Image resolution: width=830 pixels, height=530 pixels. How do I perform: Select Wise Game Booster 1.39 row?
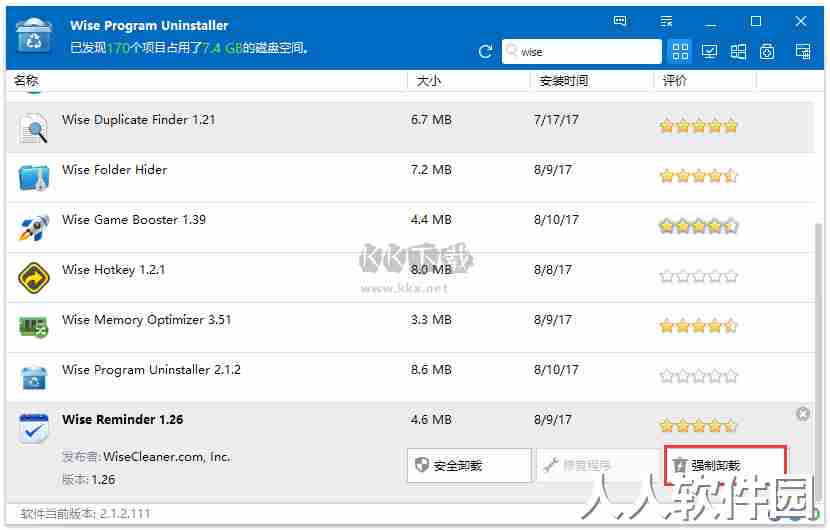pyautogui.click(x=410, y=227)
